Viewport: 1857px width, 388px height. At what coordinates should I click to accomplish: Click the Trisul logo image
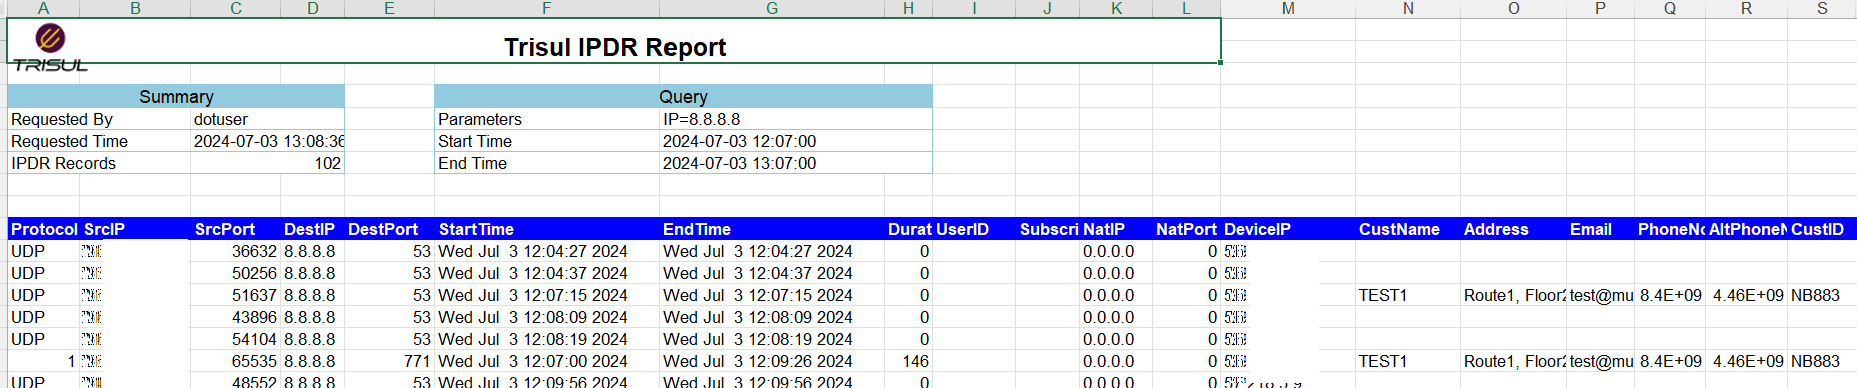tap(50, 48)
